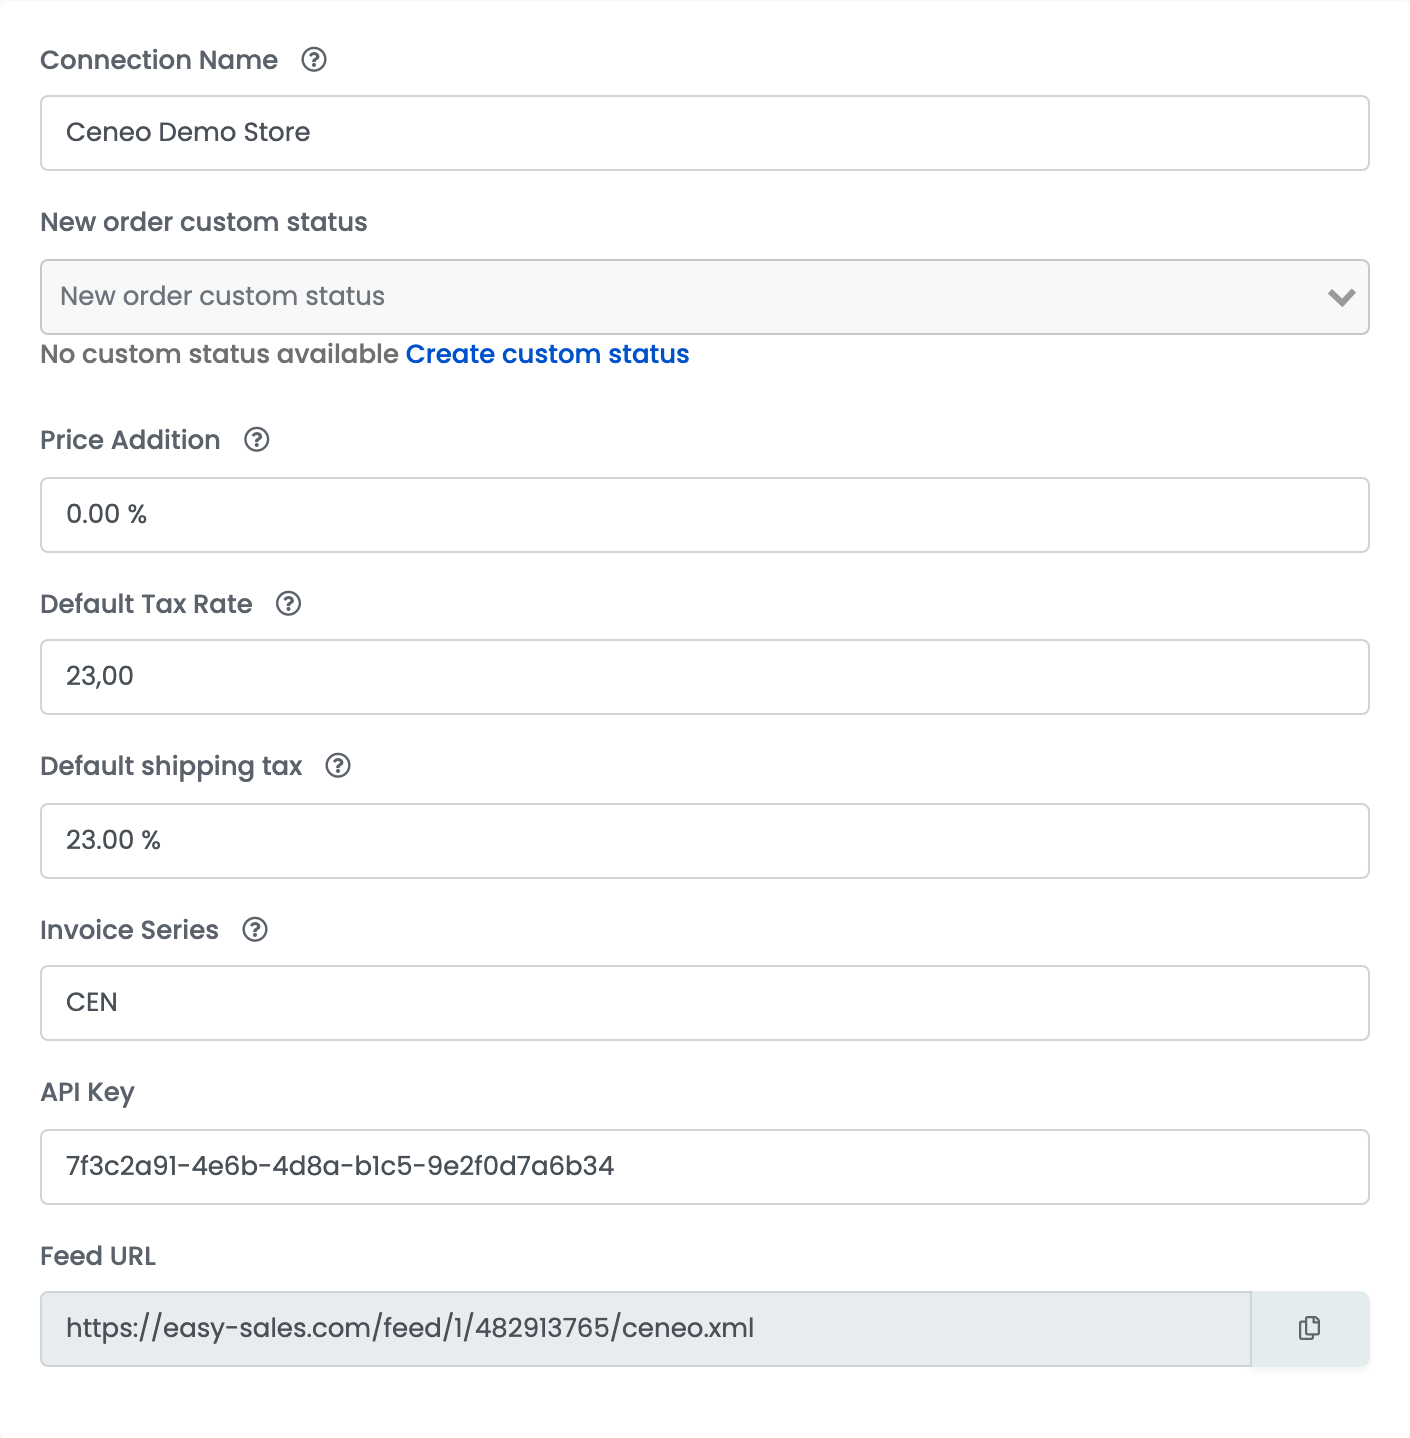This screenshot has width=1410, height=1438.
Task: Edit the Default shipping tax field
Action: point(704,841)
